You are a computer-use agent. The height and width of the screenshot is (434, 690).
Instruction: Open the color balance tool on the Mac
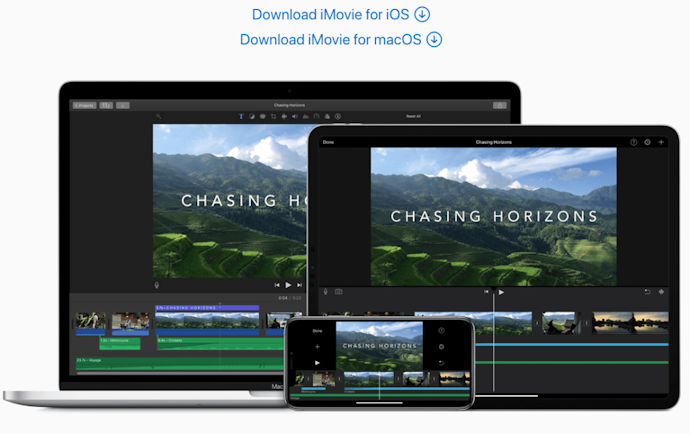[x=252, y=117]
